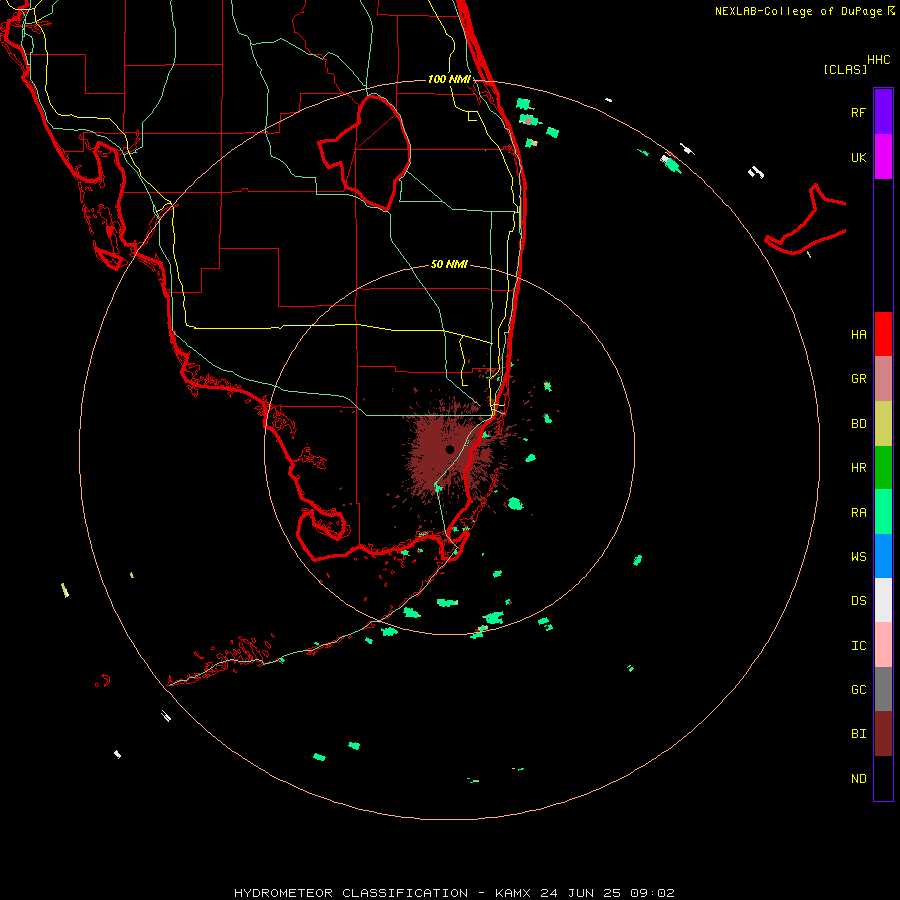Screen dimensions: 900x900
Task: Click the HR dark green legend swatch
Action: pyautogui.click(x=883, y=468)
